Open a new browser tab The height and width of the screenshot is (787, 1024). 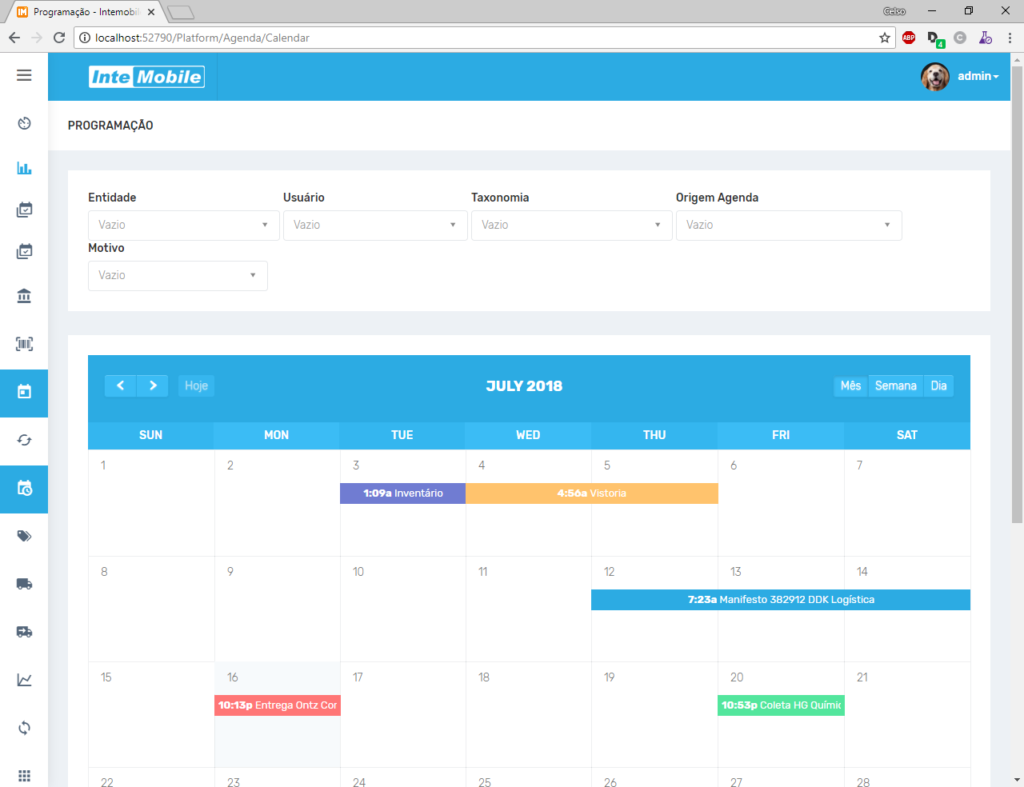pyautogui.click(x=181, y=12)
